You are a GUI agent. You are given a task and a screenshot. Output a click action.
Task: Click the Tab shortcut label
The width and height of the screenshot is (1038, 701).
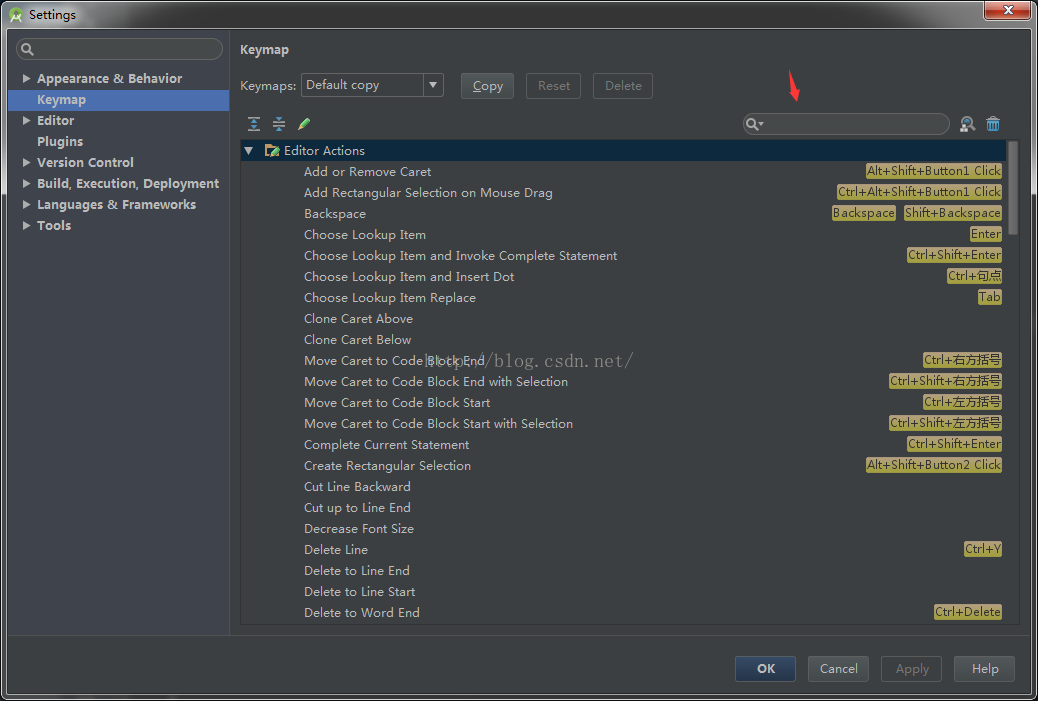tap(990, 297)
